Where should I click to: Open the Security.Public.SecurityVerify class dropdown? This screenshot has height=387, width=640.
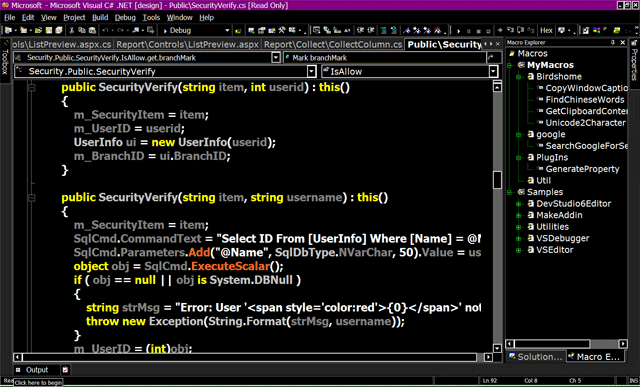[x=311, y=71]
